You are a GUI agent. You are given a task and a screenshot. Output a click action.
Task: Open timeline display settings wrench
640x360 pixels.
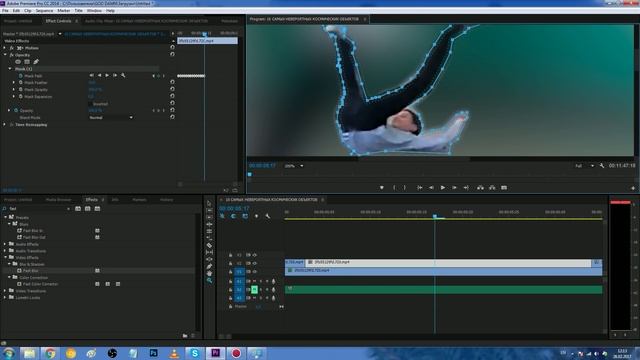point(268,216)
